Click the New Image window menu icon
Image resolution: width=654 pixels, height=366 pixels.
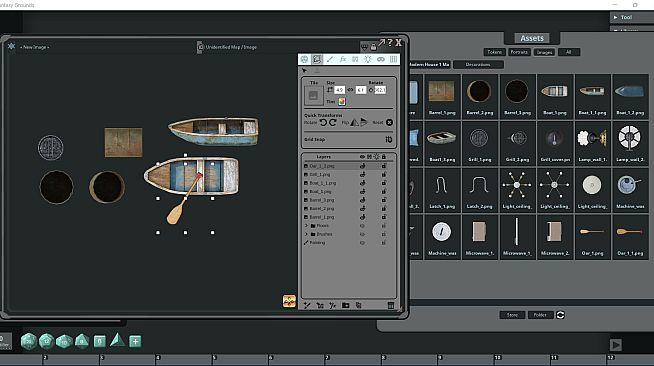pos(11,46)
